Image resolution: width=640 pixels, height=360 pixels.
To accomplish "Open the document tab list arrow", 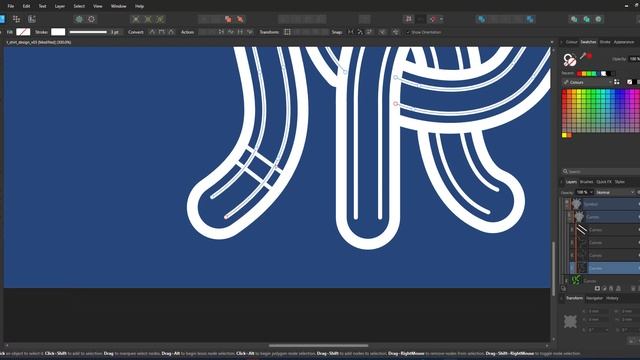I will 552,42.
